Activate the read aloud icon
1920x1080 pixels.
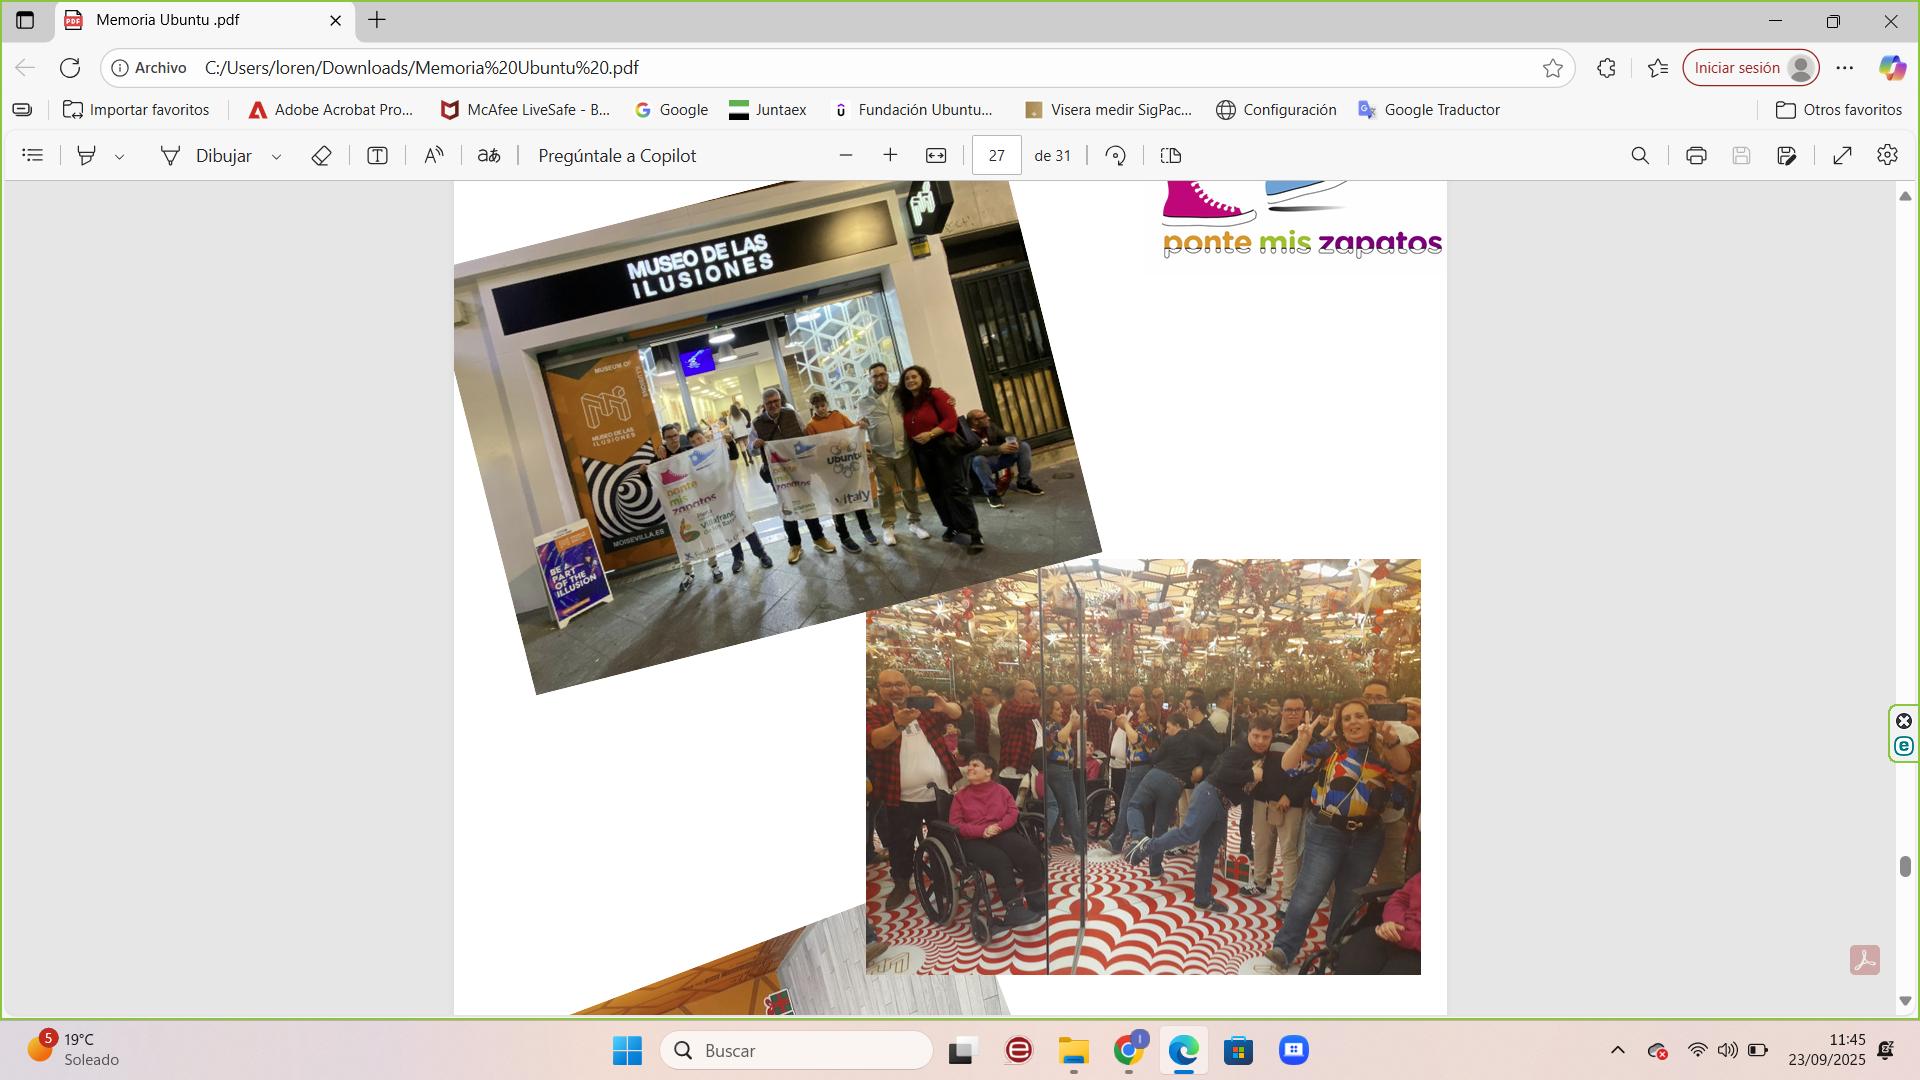tap(433, 156)
